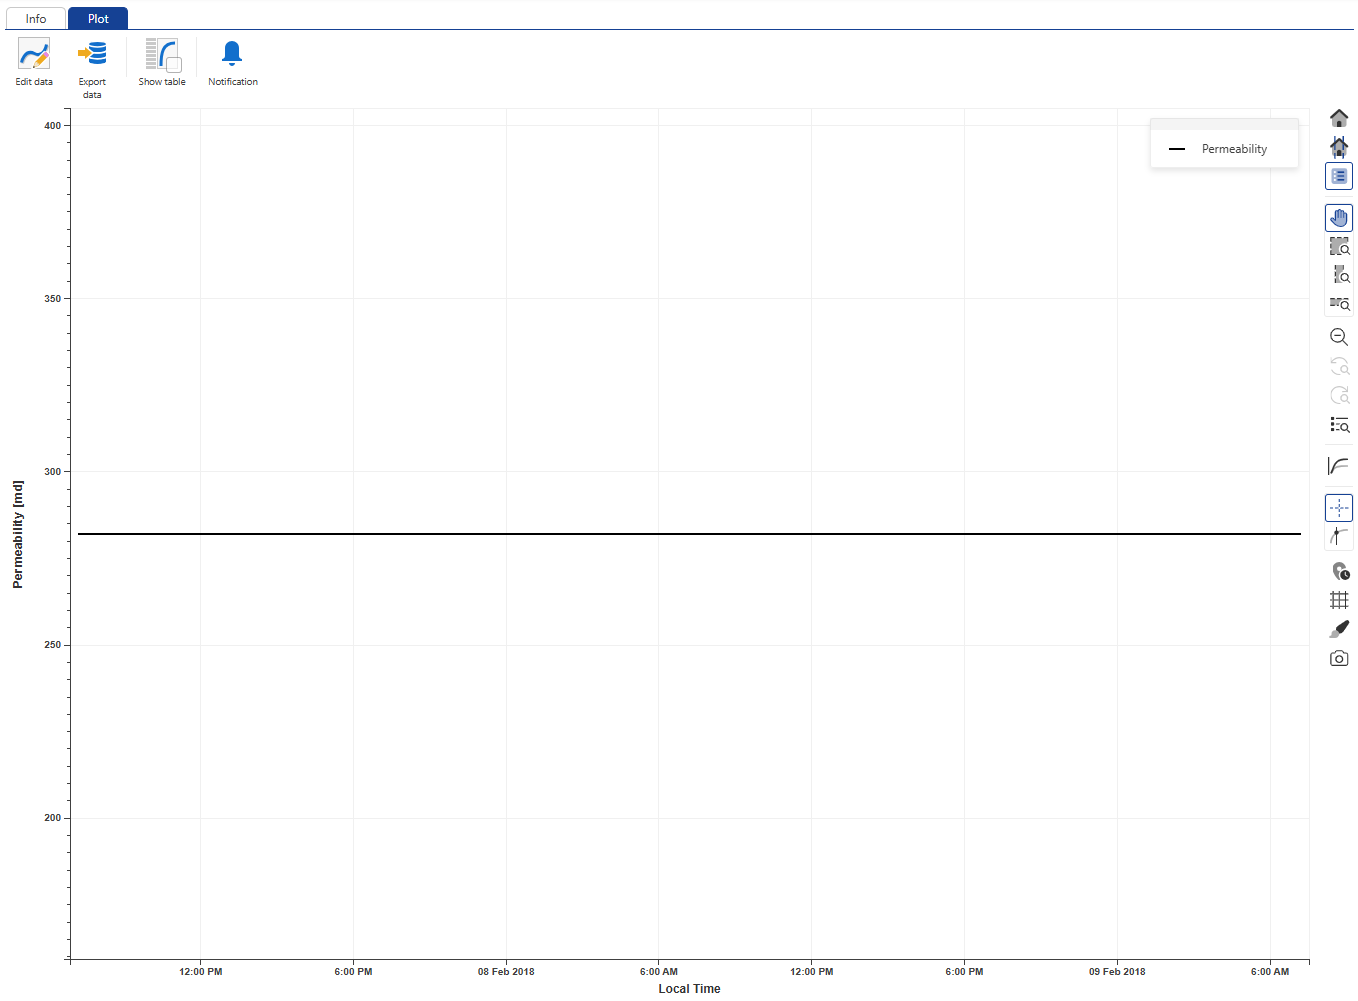Click the Export data icon
1358x1001 pixels.
pyautogui.click(x=92, y=54)
